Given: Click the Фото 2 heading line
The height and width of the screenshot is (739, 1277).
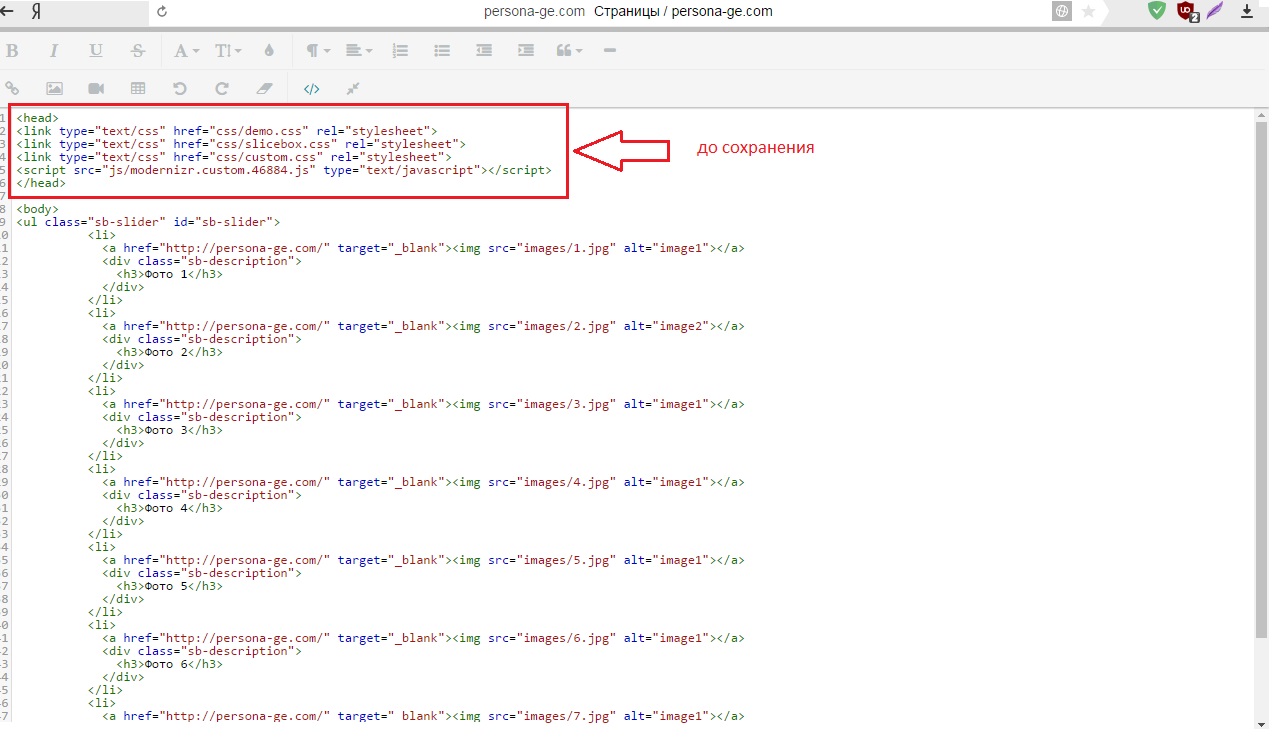Looking at the screenshot, I should (x=170, y=352).
